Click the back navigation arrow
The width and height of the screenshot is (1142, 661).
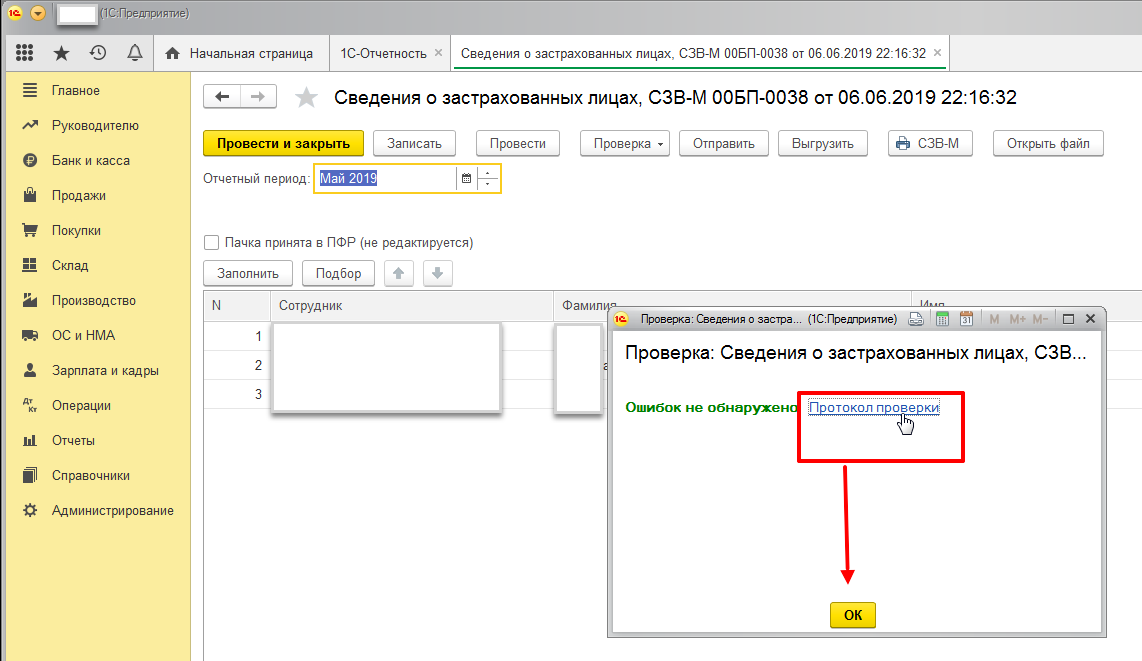pyautogui.click(x=222, y=96)
